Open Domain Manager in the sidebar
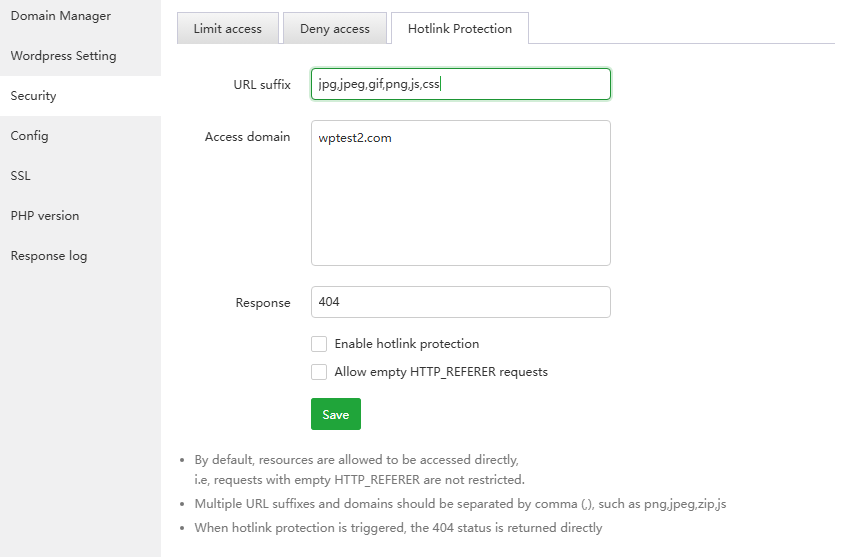 (x=60, y=16)
